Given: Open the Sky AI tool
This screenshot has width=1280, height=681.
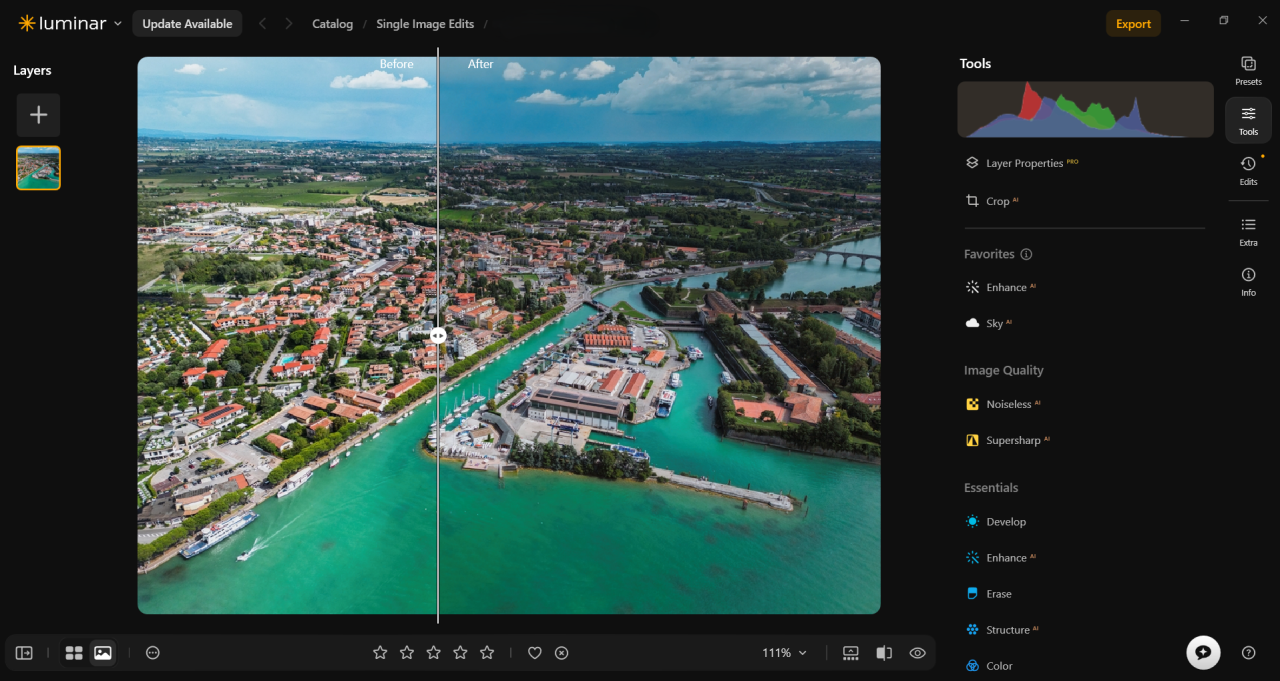Looking at the screenshot, I should tap(988, 323).
